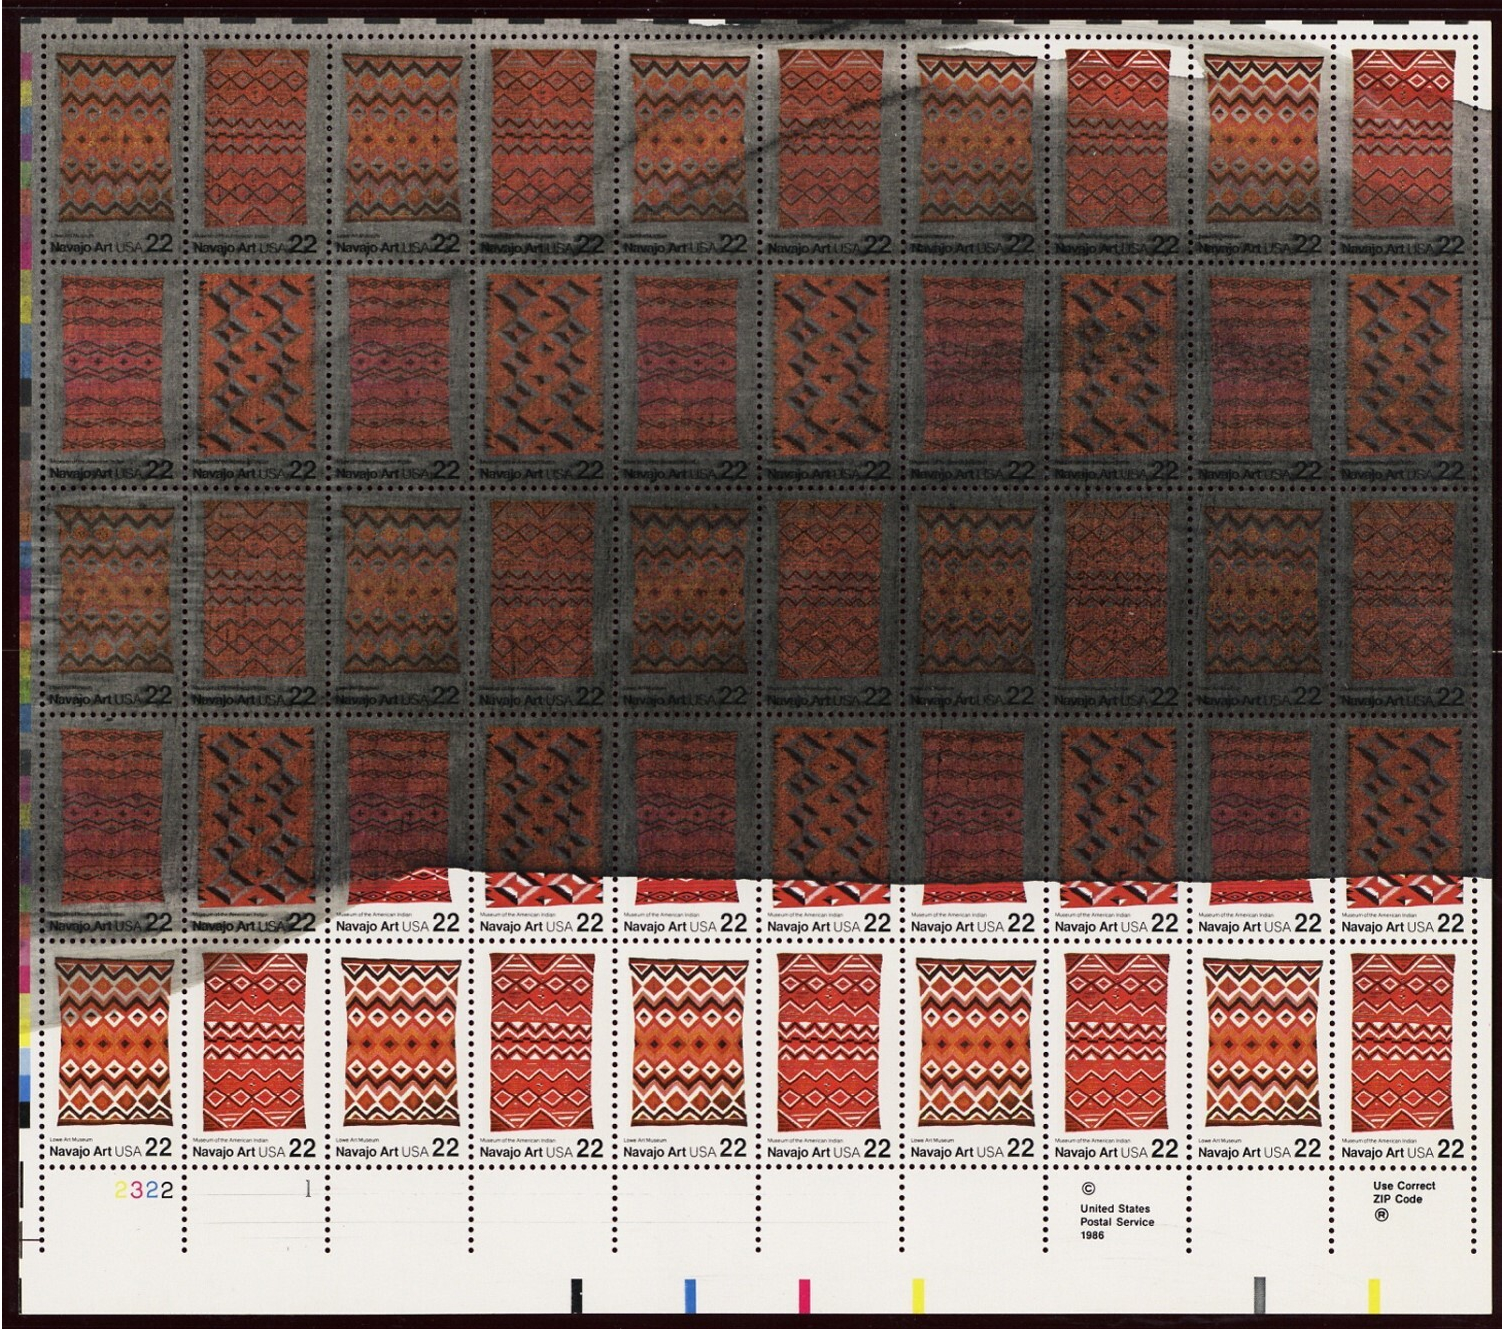Click the "Use Correct ZIP Code" text
Screen dimensions: 1505x1329
pos(1403,1192)
